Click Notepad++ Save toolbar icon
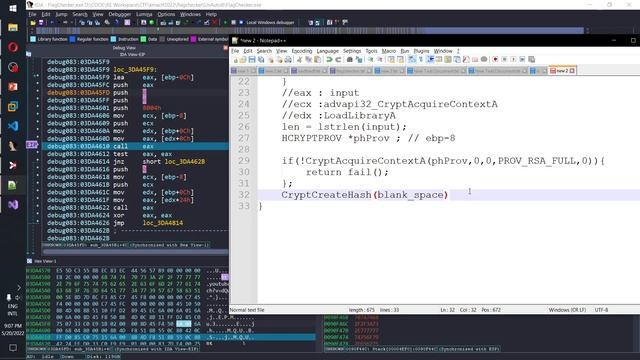640x360 pixels. coord(252,60)
